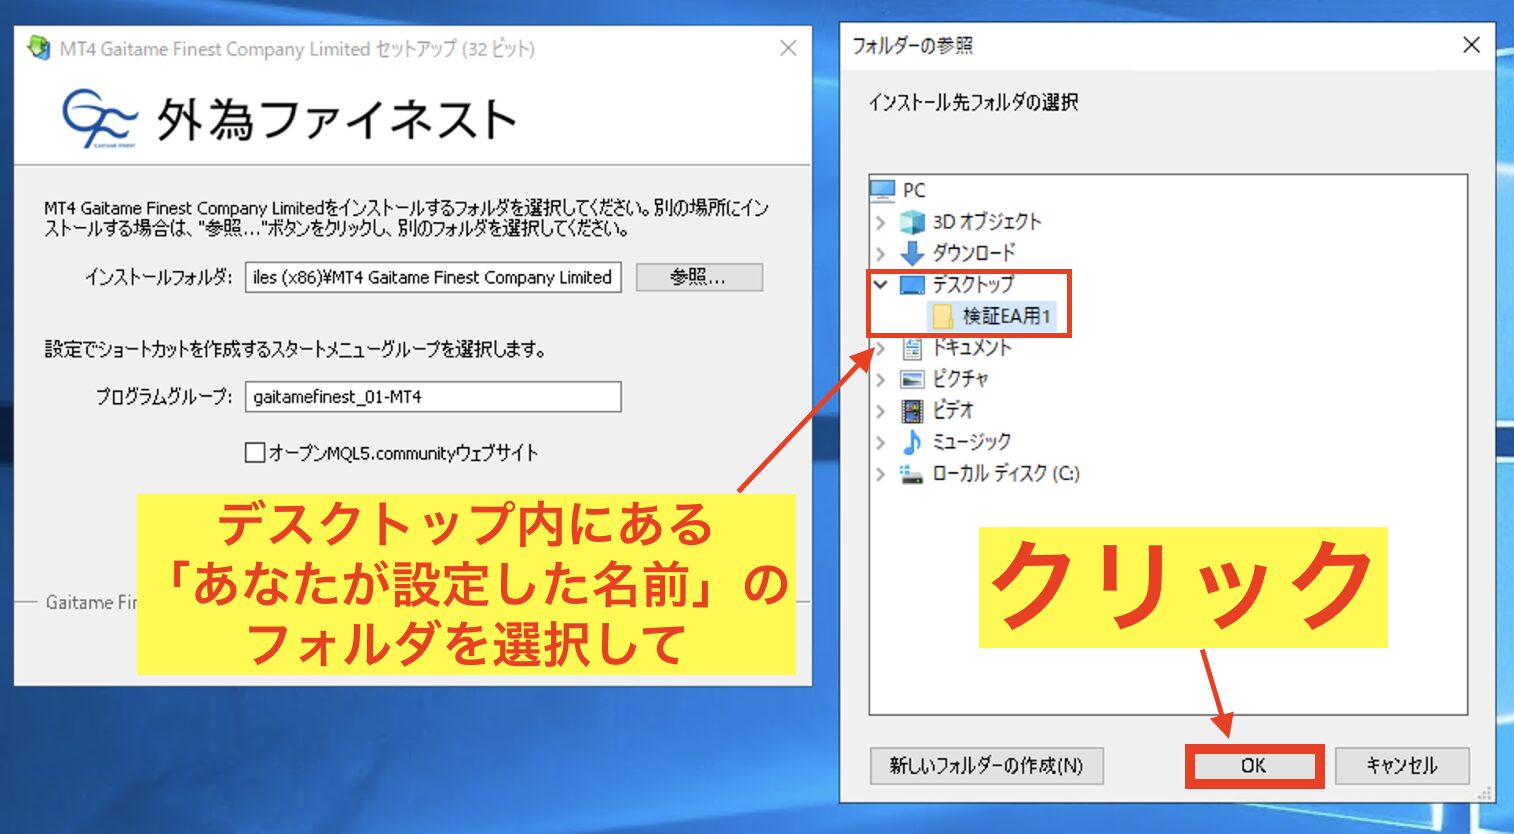The width and height of the screenshot is (1514, 834).
Task: Collapse the デスクトップ tree node
Action: 881,284
